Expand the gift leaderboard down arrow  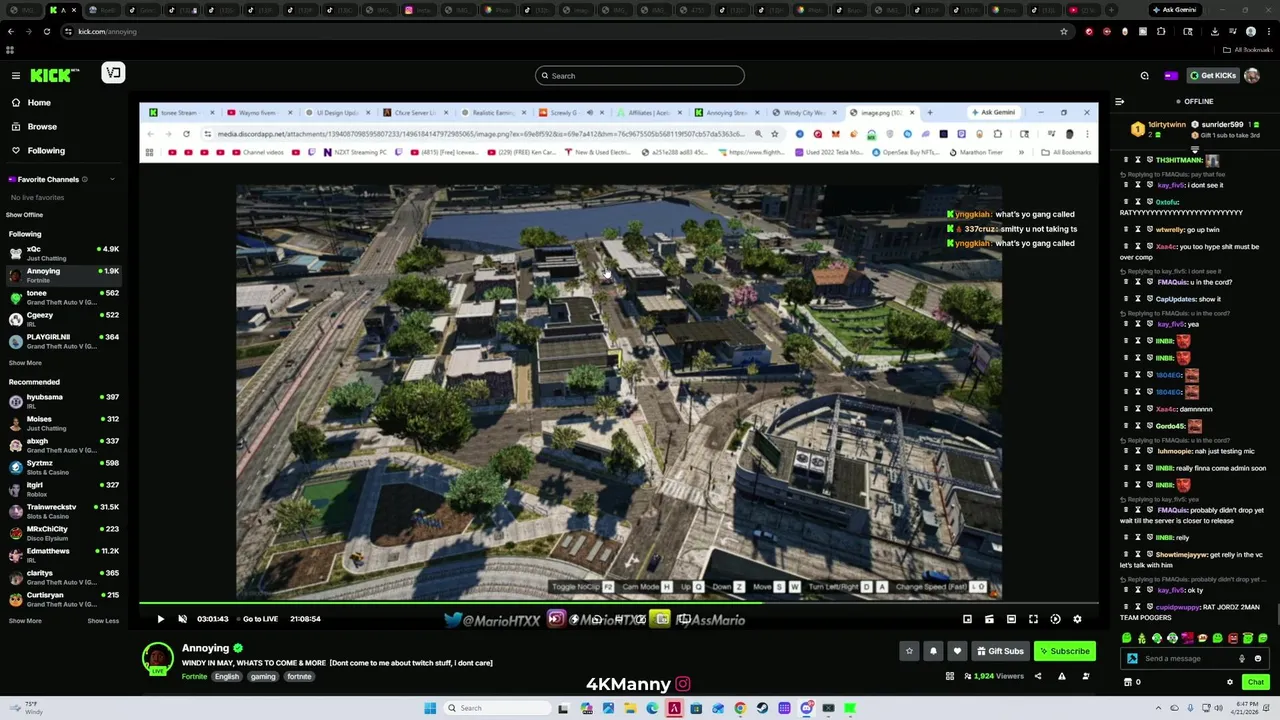[1194, 150]
